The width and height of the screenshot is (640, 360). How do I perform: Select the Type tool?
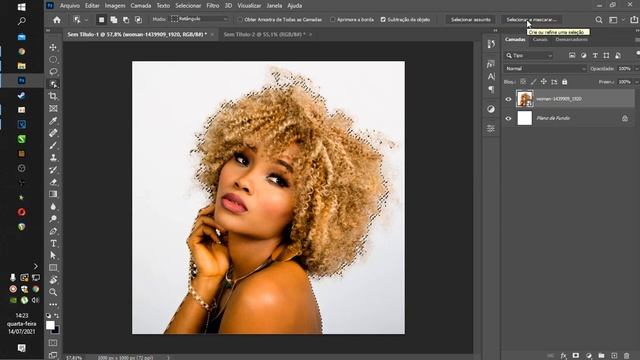tap(53, 243)
